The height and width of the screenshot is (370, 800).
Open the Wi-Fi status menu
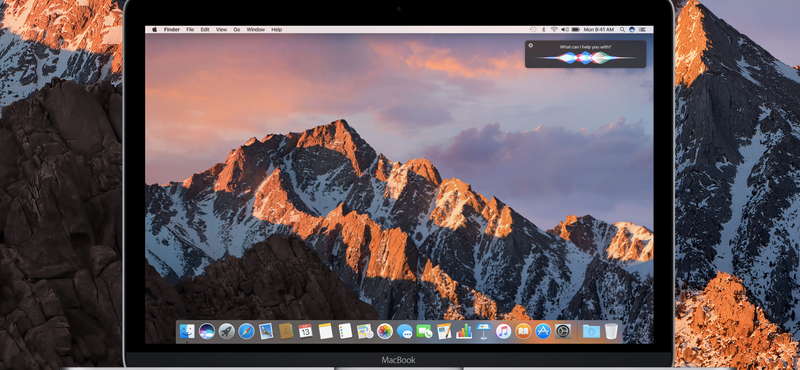(554, 30)
